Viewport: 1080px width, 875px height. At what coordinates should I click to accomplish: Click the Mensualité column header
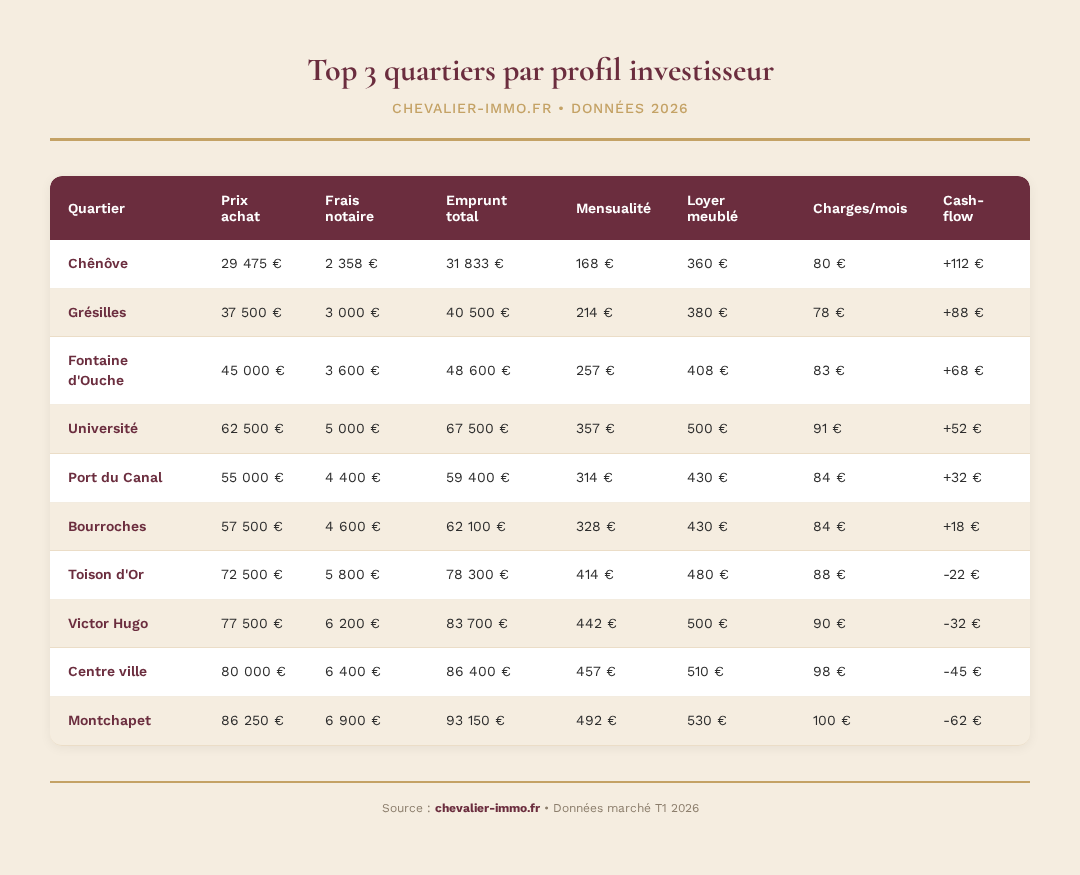613,208
